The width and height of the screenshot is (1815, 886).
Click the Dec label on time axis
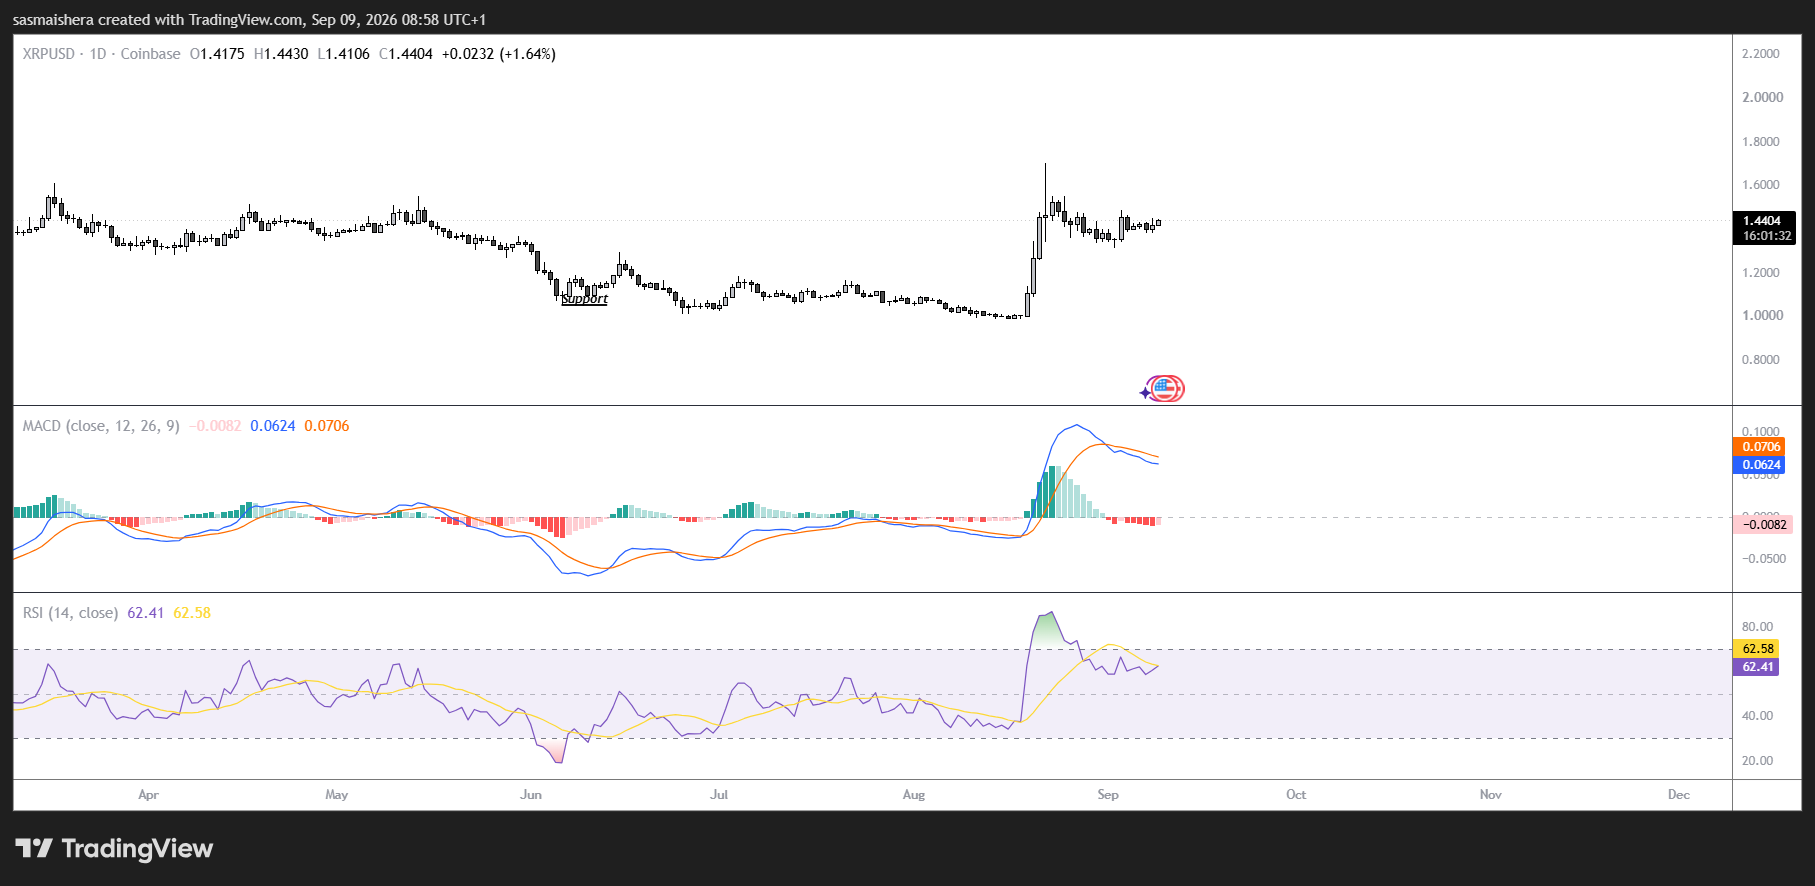click(1679, 795)
